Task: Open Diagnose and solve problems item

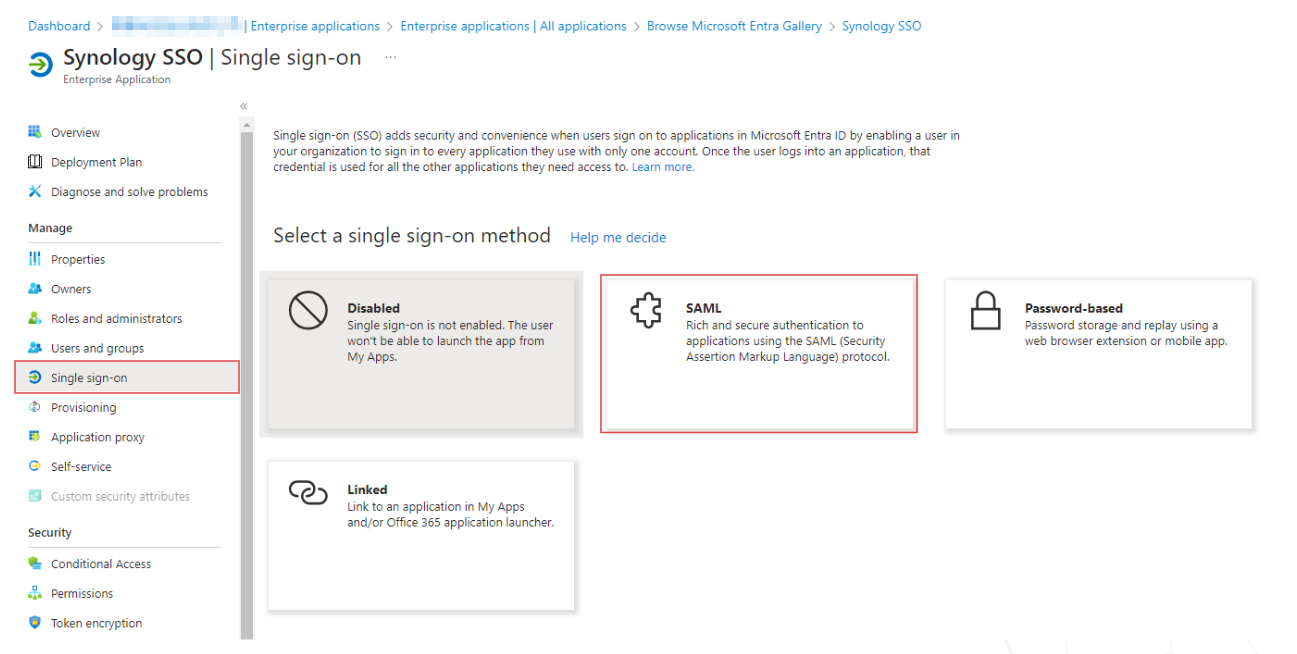Action: pyautogui.click(x=127, y=191)
